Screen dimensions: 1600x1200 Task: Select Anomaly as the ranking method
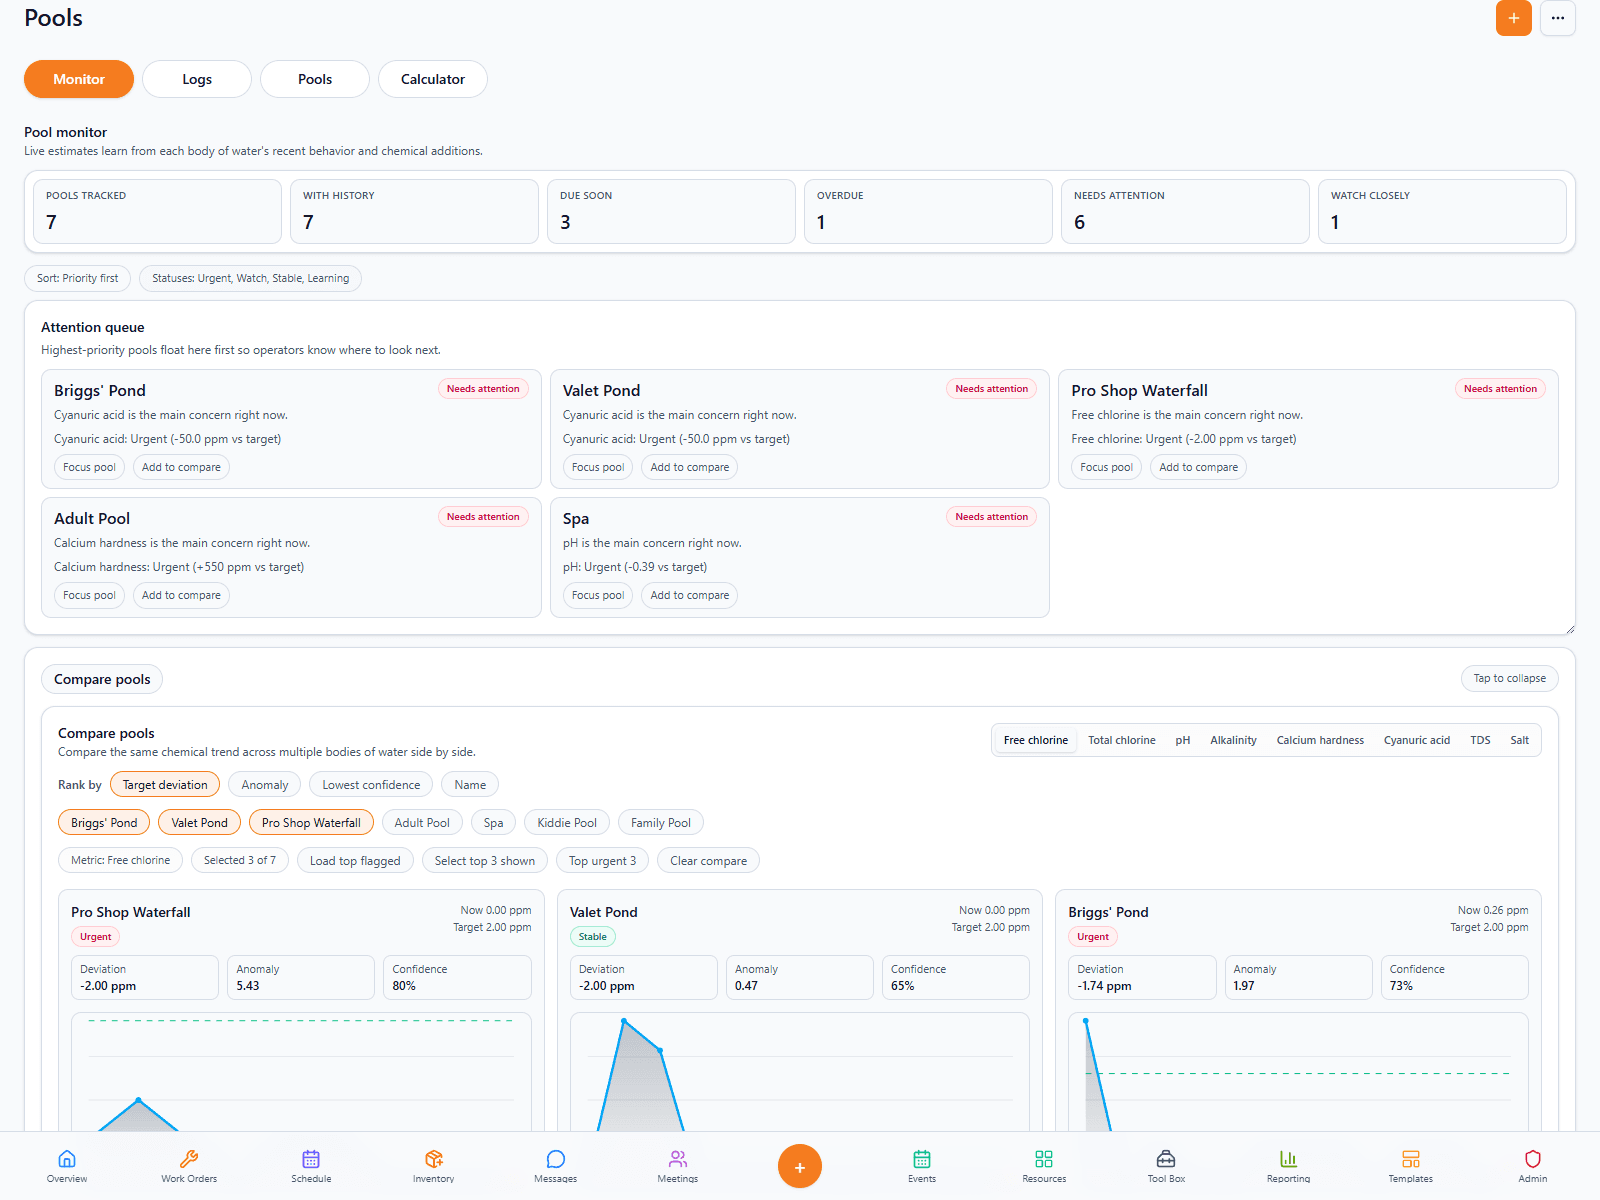point(264,784)
